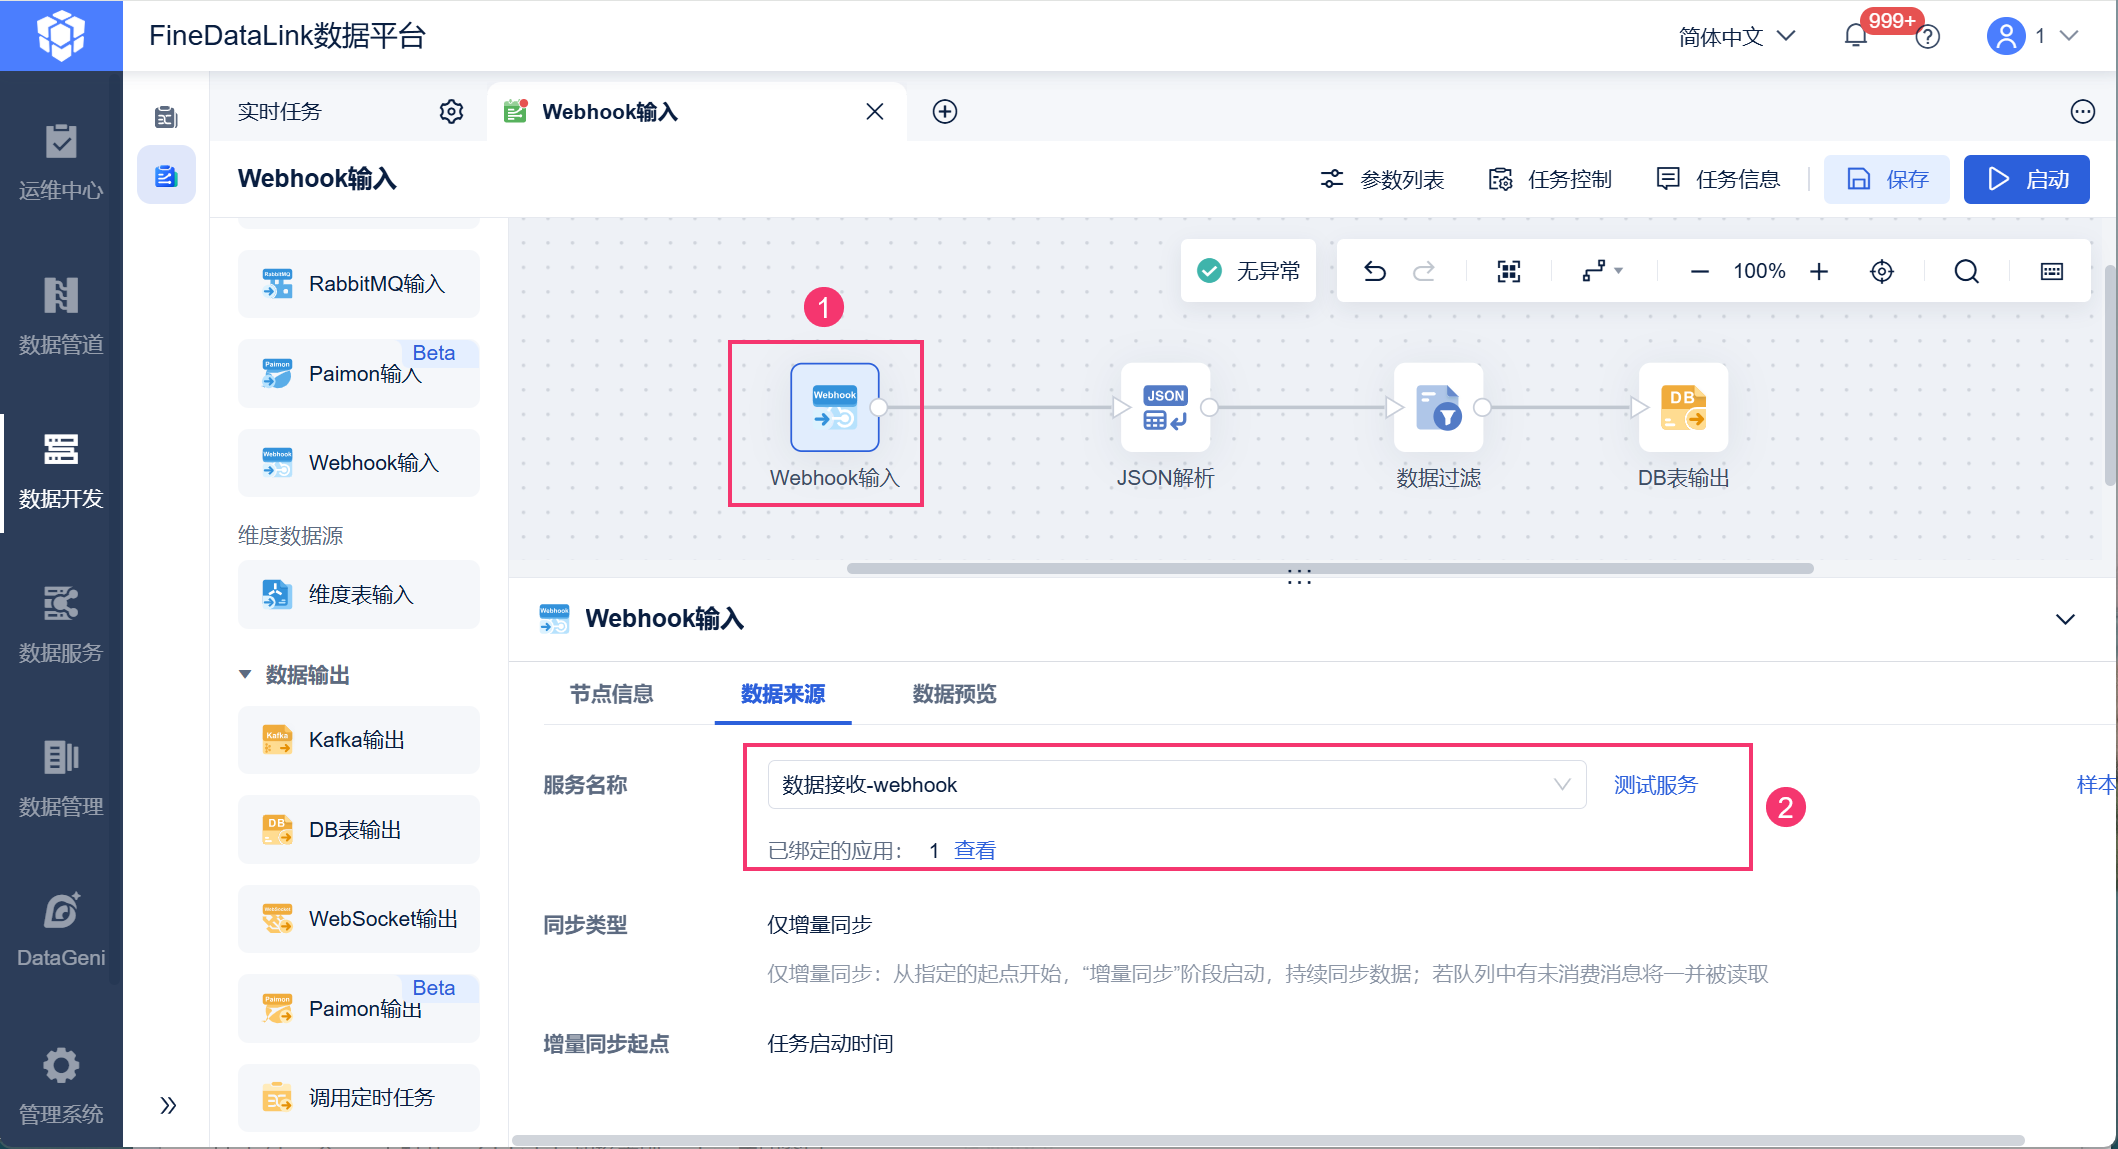Open the 简体中文 language dropdown

tap(1737, 36)
